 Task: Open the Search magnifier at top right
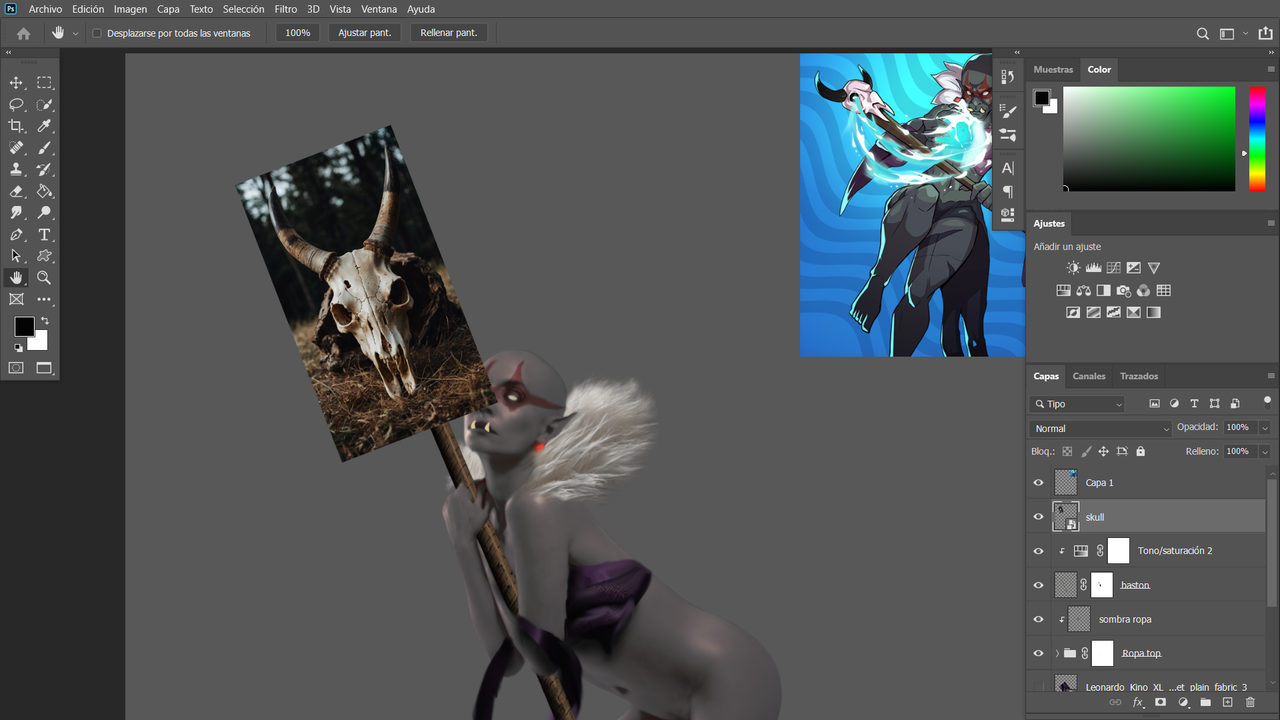[x=1203, y=33]
